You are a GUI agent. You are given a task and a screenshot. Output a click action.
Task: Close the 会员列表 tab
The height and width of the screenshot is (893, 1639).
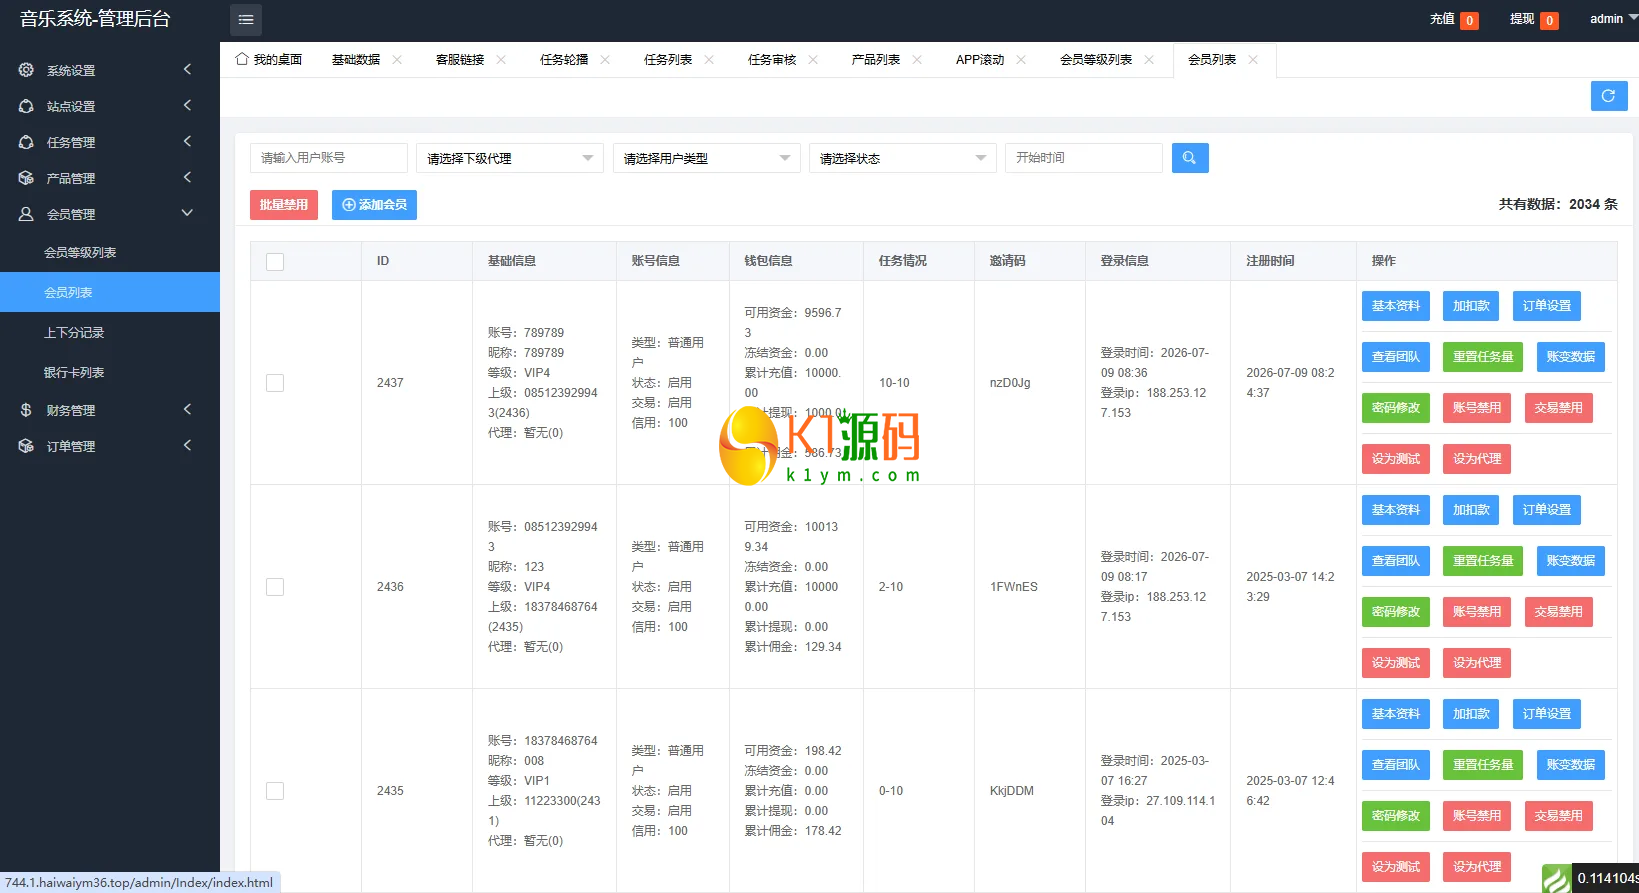pos(1253,60)
